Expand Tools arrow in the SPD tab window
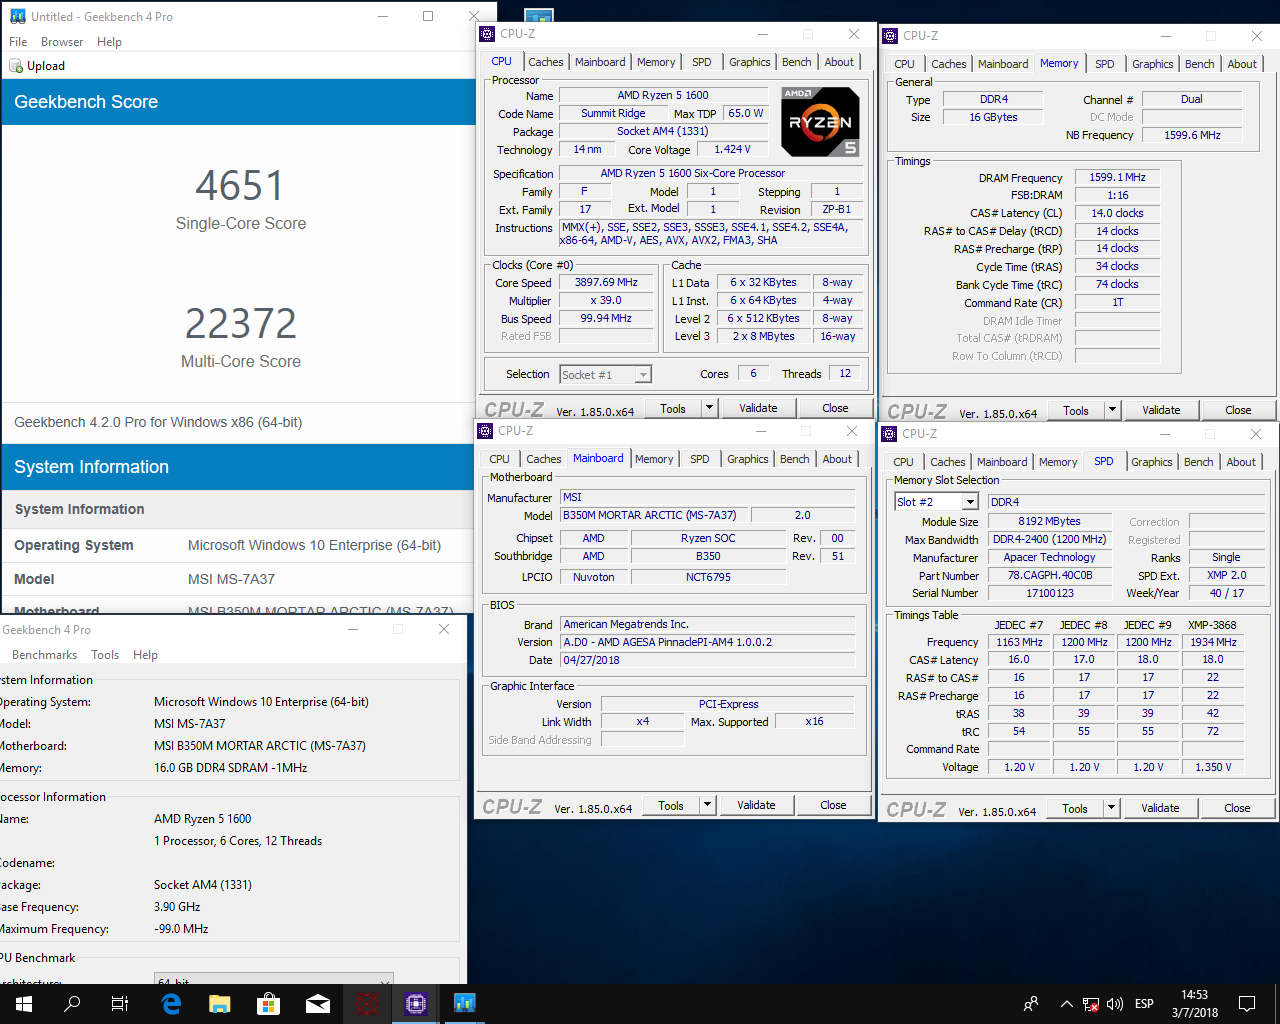 [1111, 808]
